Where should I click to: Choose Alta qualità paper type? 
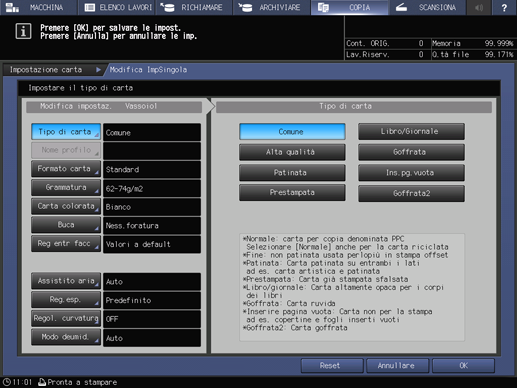click(x=292, y=152)
